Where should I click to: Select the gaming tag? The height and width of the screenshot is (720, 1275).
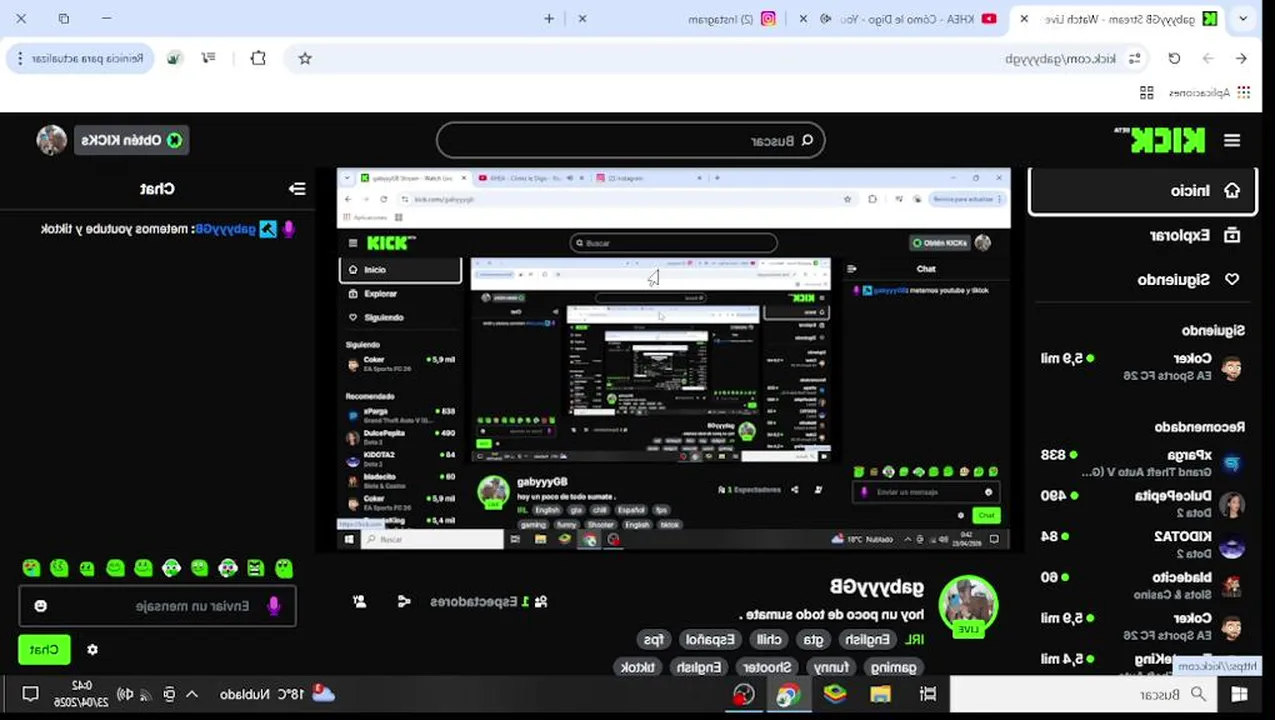(x=893, y=667)
